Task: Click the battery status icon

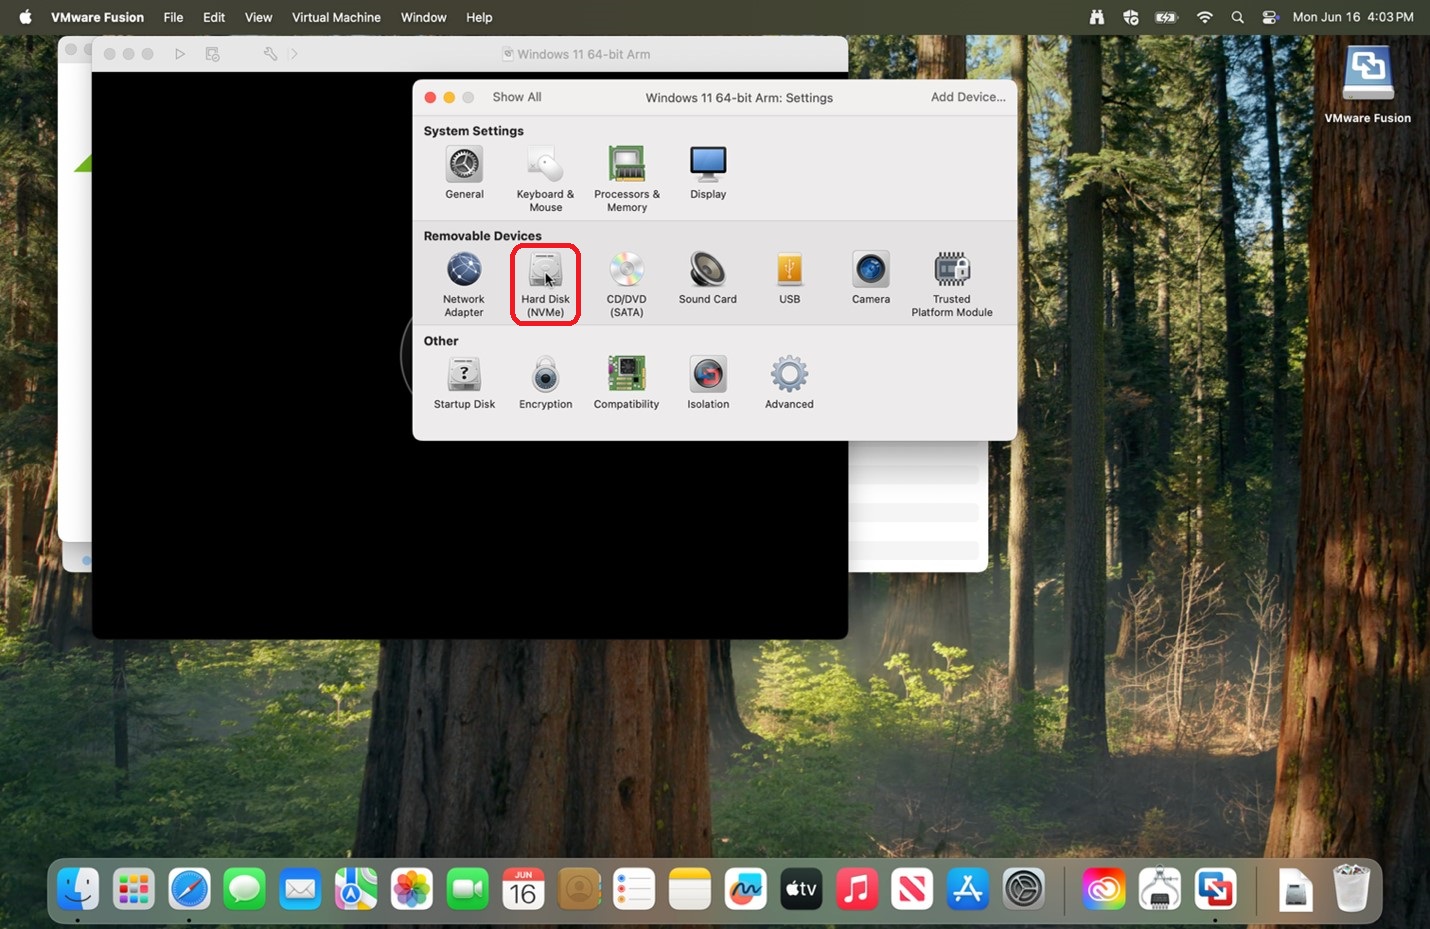Action: coord(1166,17)
